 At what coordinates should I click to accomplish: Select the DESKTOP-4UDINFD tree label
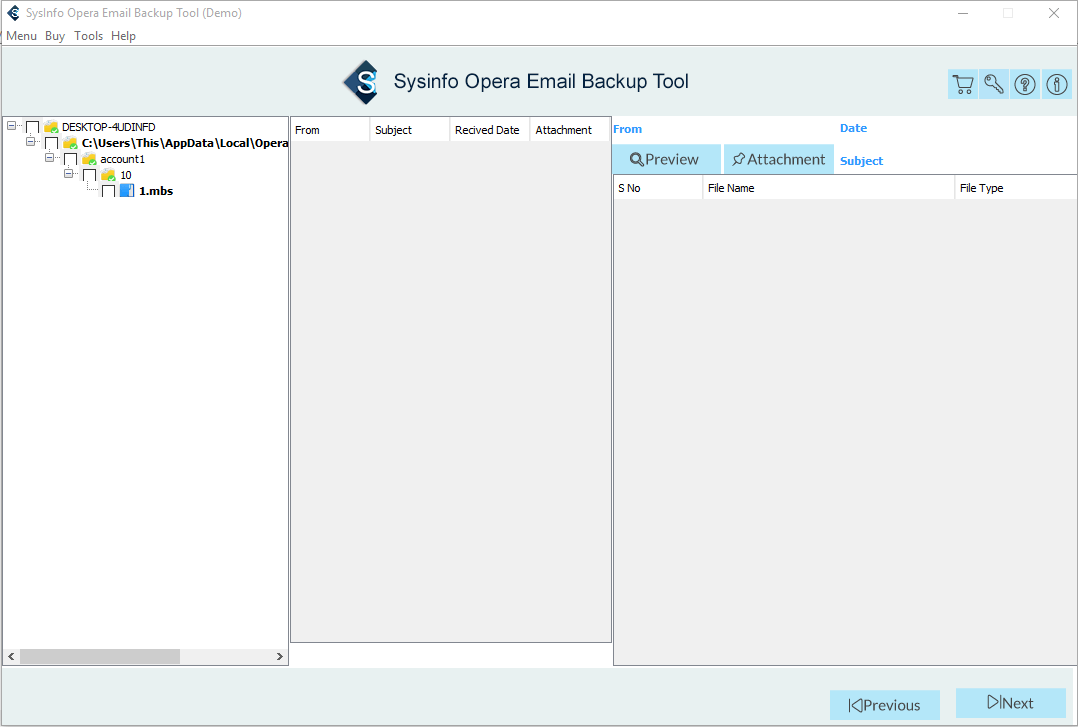(x=109, y=127)
